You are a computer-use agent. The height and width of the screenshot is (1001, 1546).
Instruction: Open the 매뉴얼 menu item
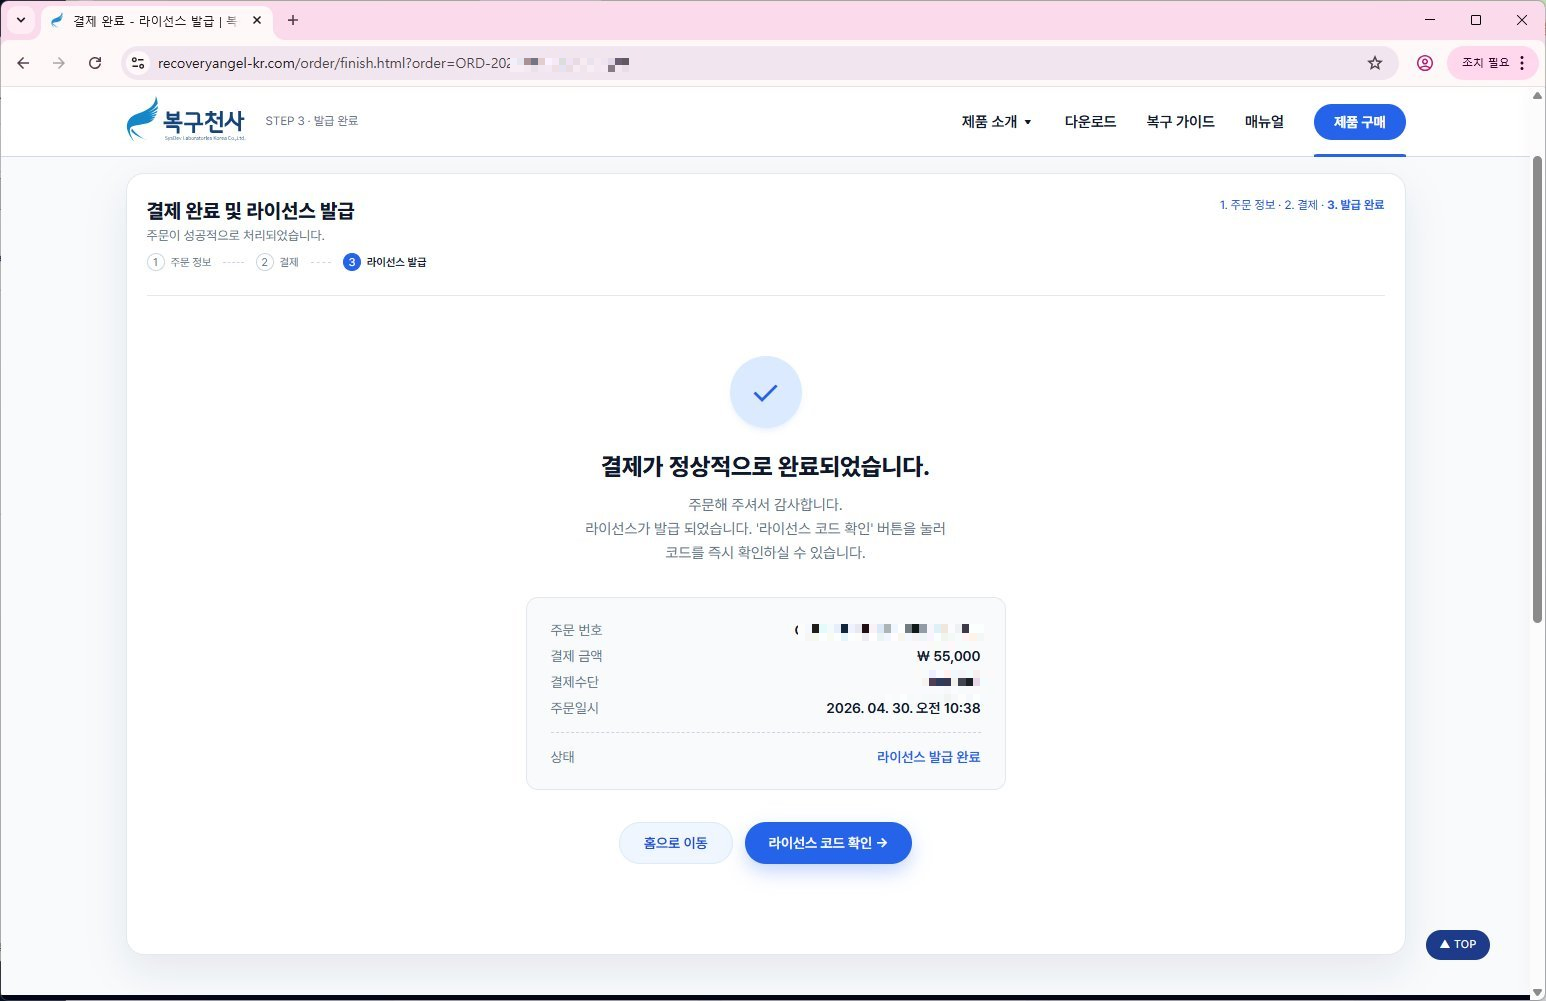[x=1264, y=122]
